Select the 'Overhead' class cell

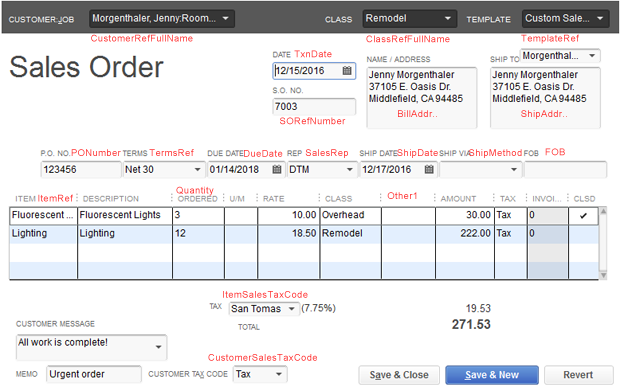pos(351,215)
